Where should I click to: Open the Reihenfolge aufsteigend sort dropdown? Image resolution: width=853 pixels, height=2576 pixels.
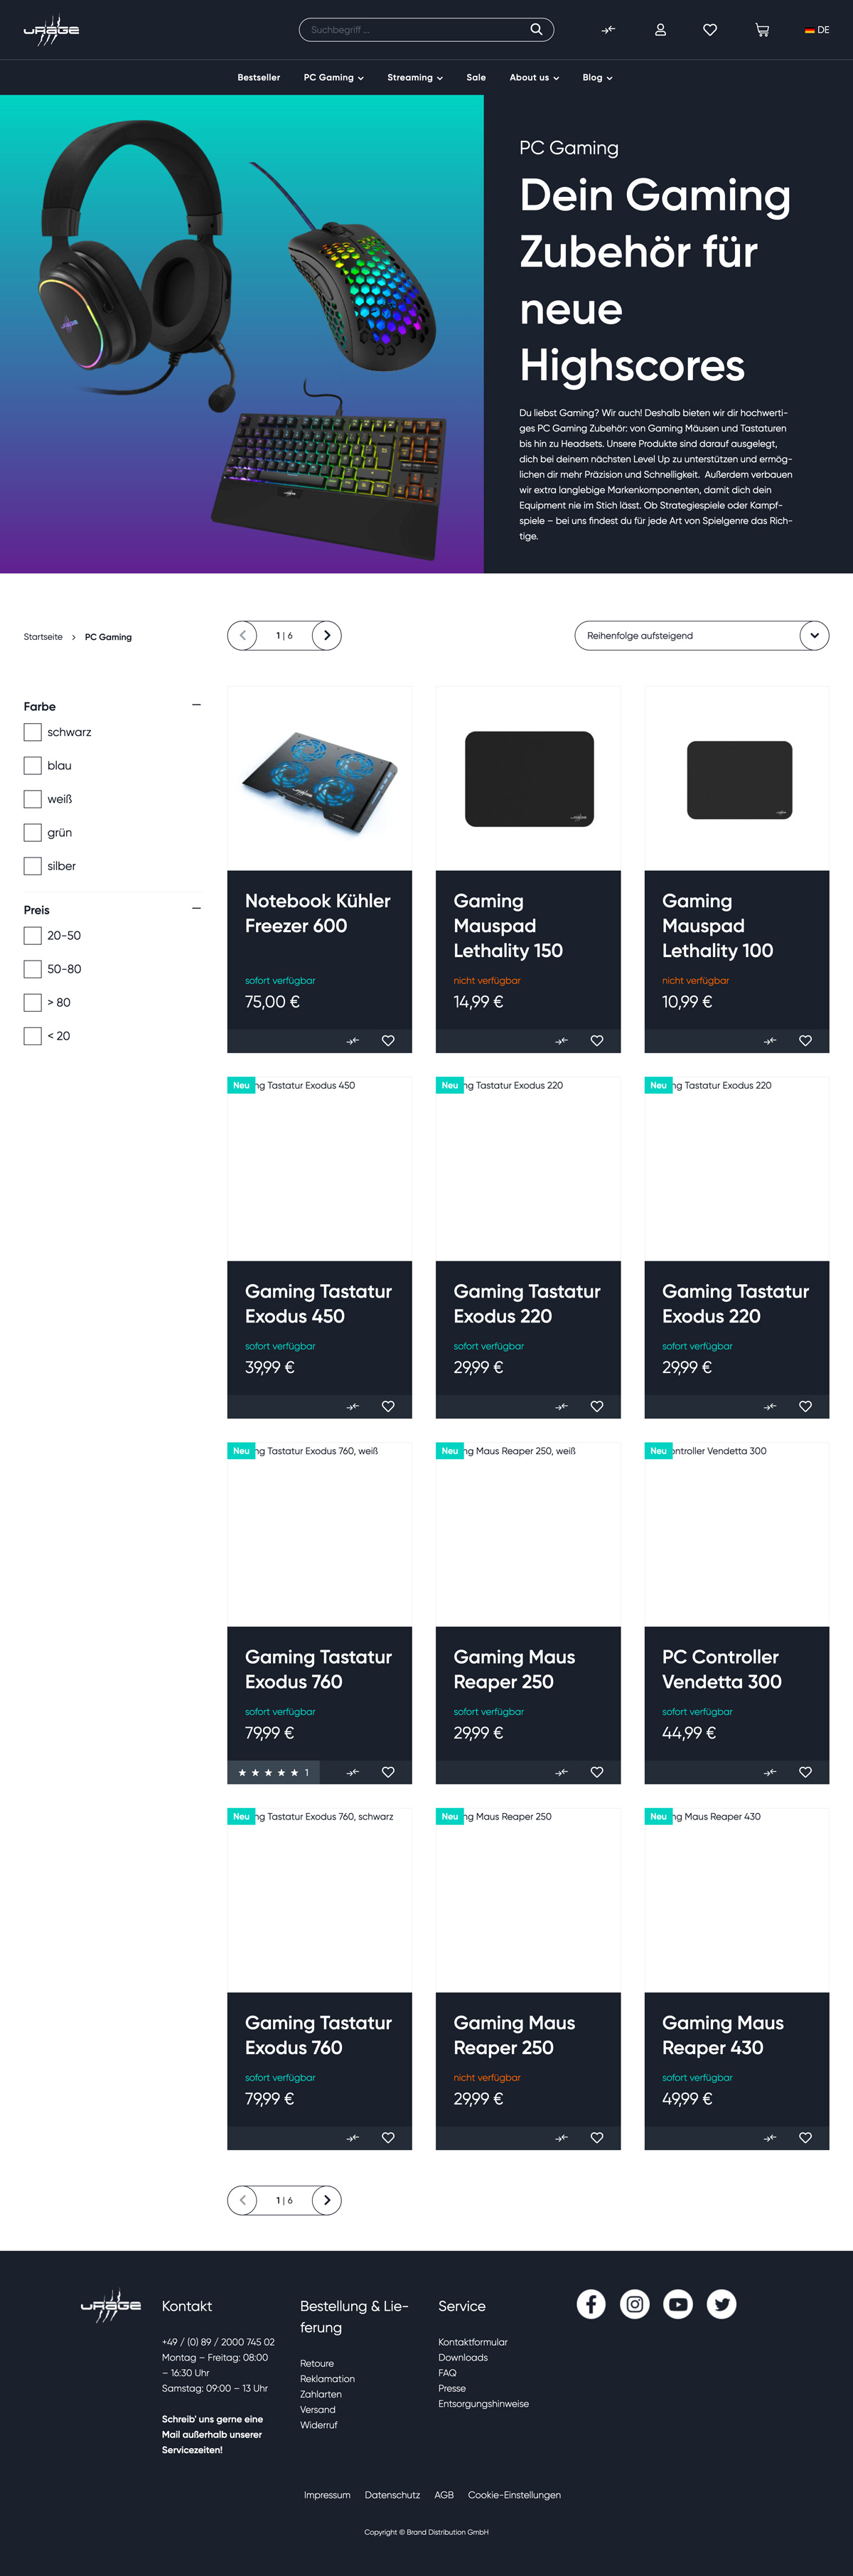(x=701, y=635)
